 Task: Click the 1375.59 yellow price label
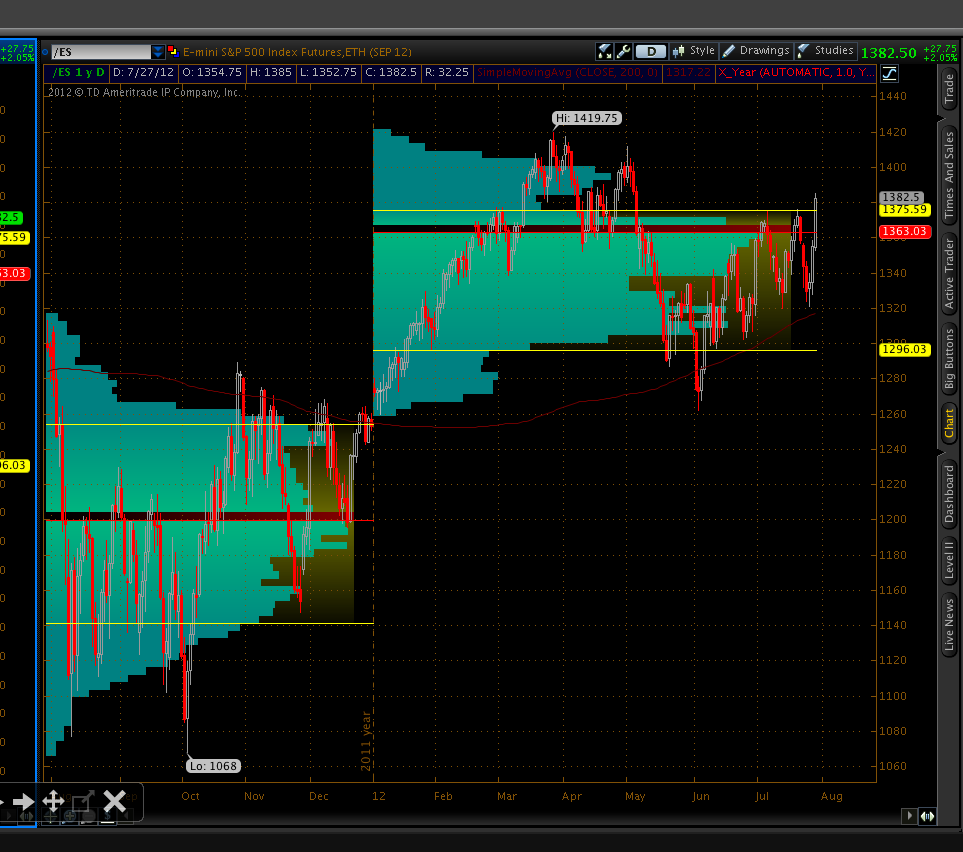(x=905, y=209)
